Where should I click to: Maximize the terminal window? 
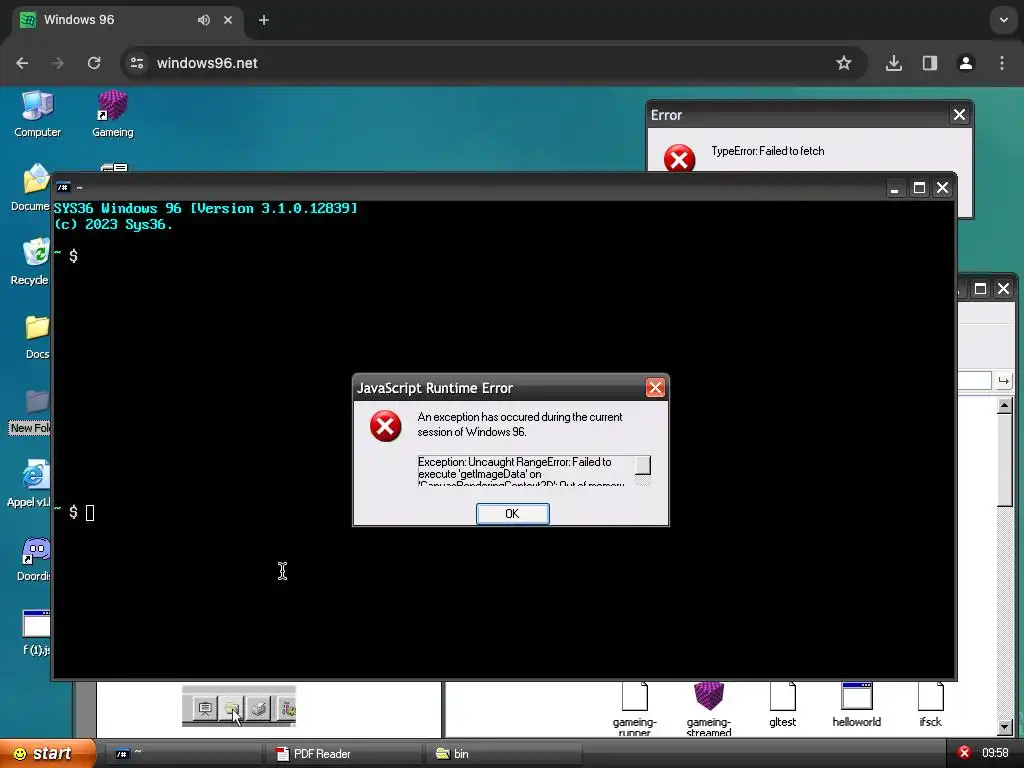(919, 188)
